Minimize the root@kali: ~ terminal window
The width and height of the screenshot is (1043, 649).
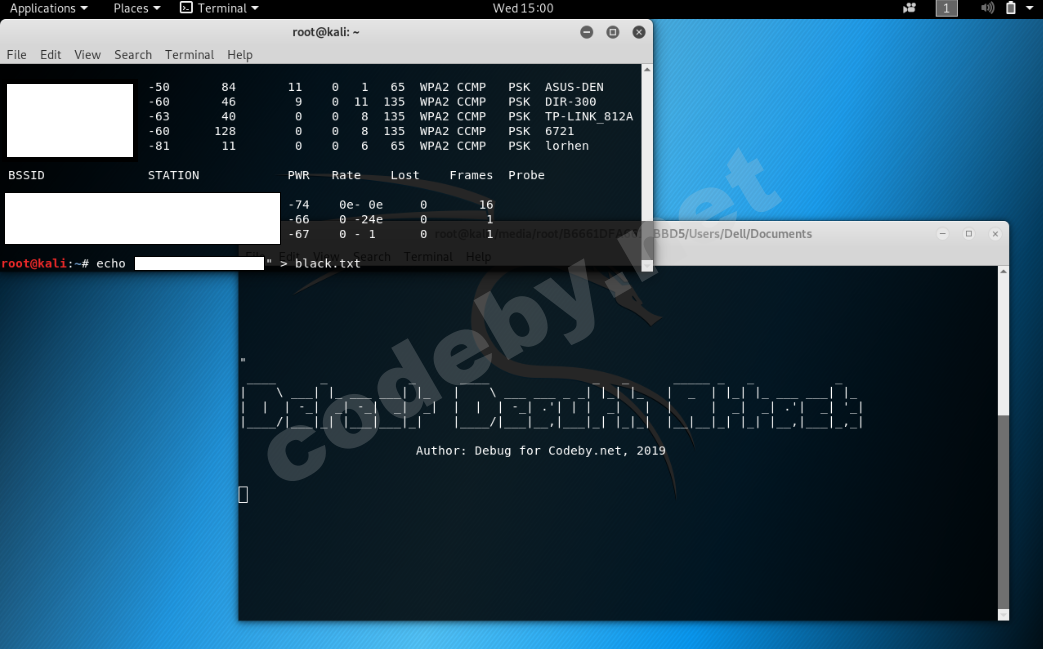(x=587, y=32)
